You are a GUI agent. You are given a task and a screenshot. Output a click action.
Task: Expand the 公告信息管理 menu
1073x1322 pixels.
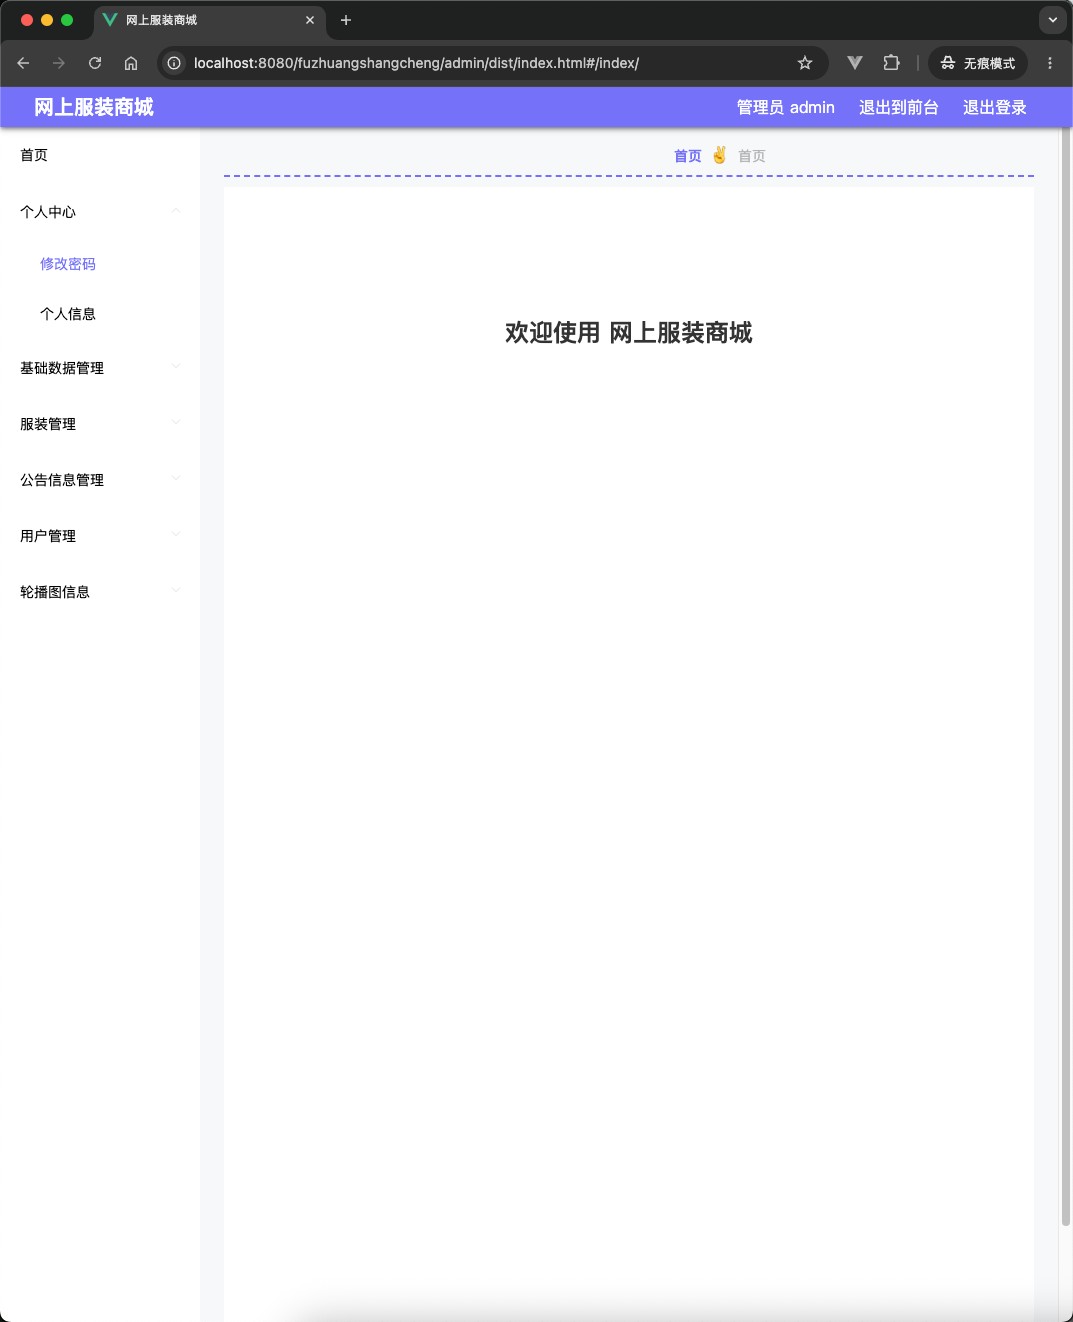[100, 480]
